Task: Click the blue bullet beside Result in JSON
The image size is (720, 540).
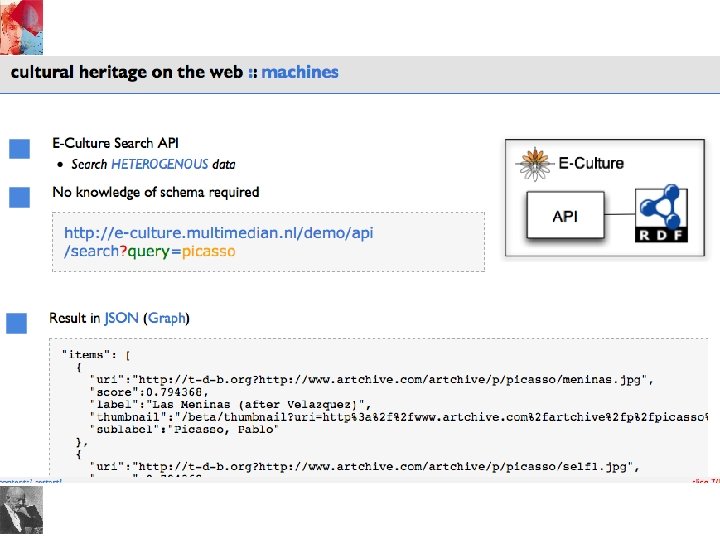Action: [x=16, y=323]
